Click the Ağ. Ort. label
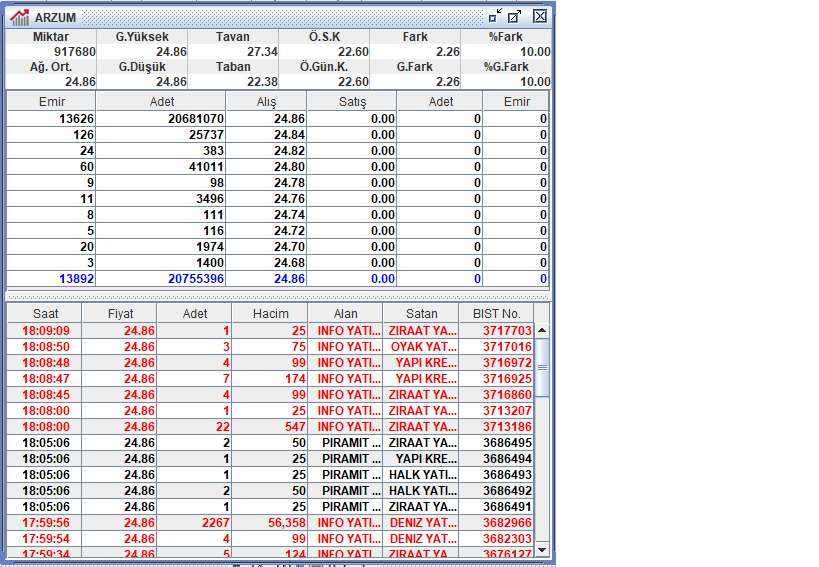Image resolution: width=819 pixels, height=567 pixels. click(x=51, y=67)
